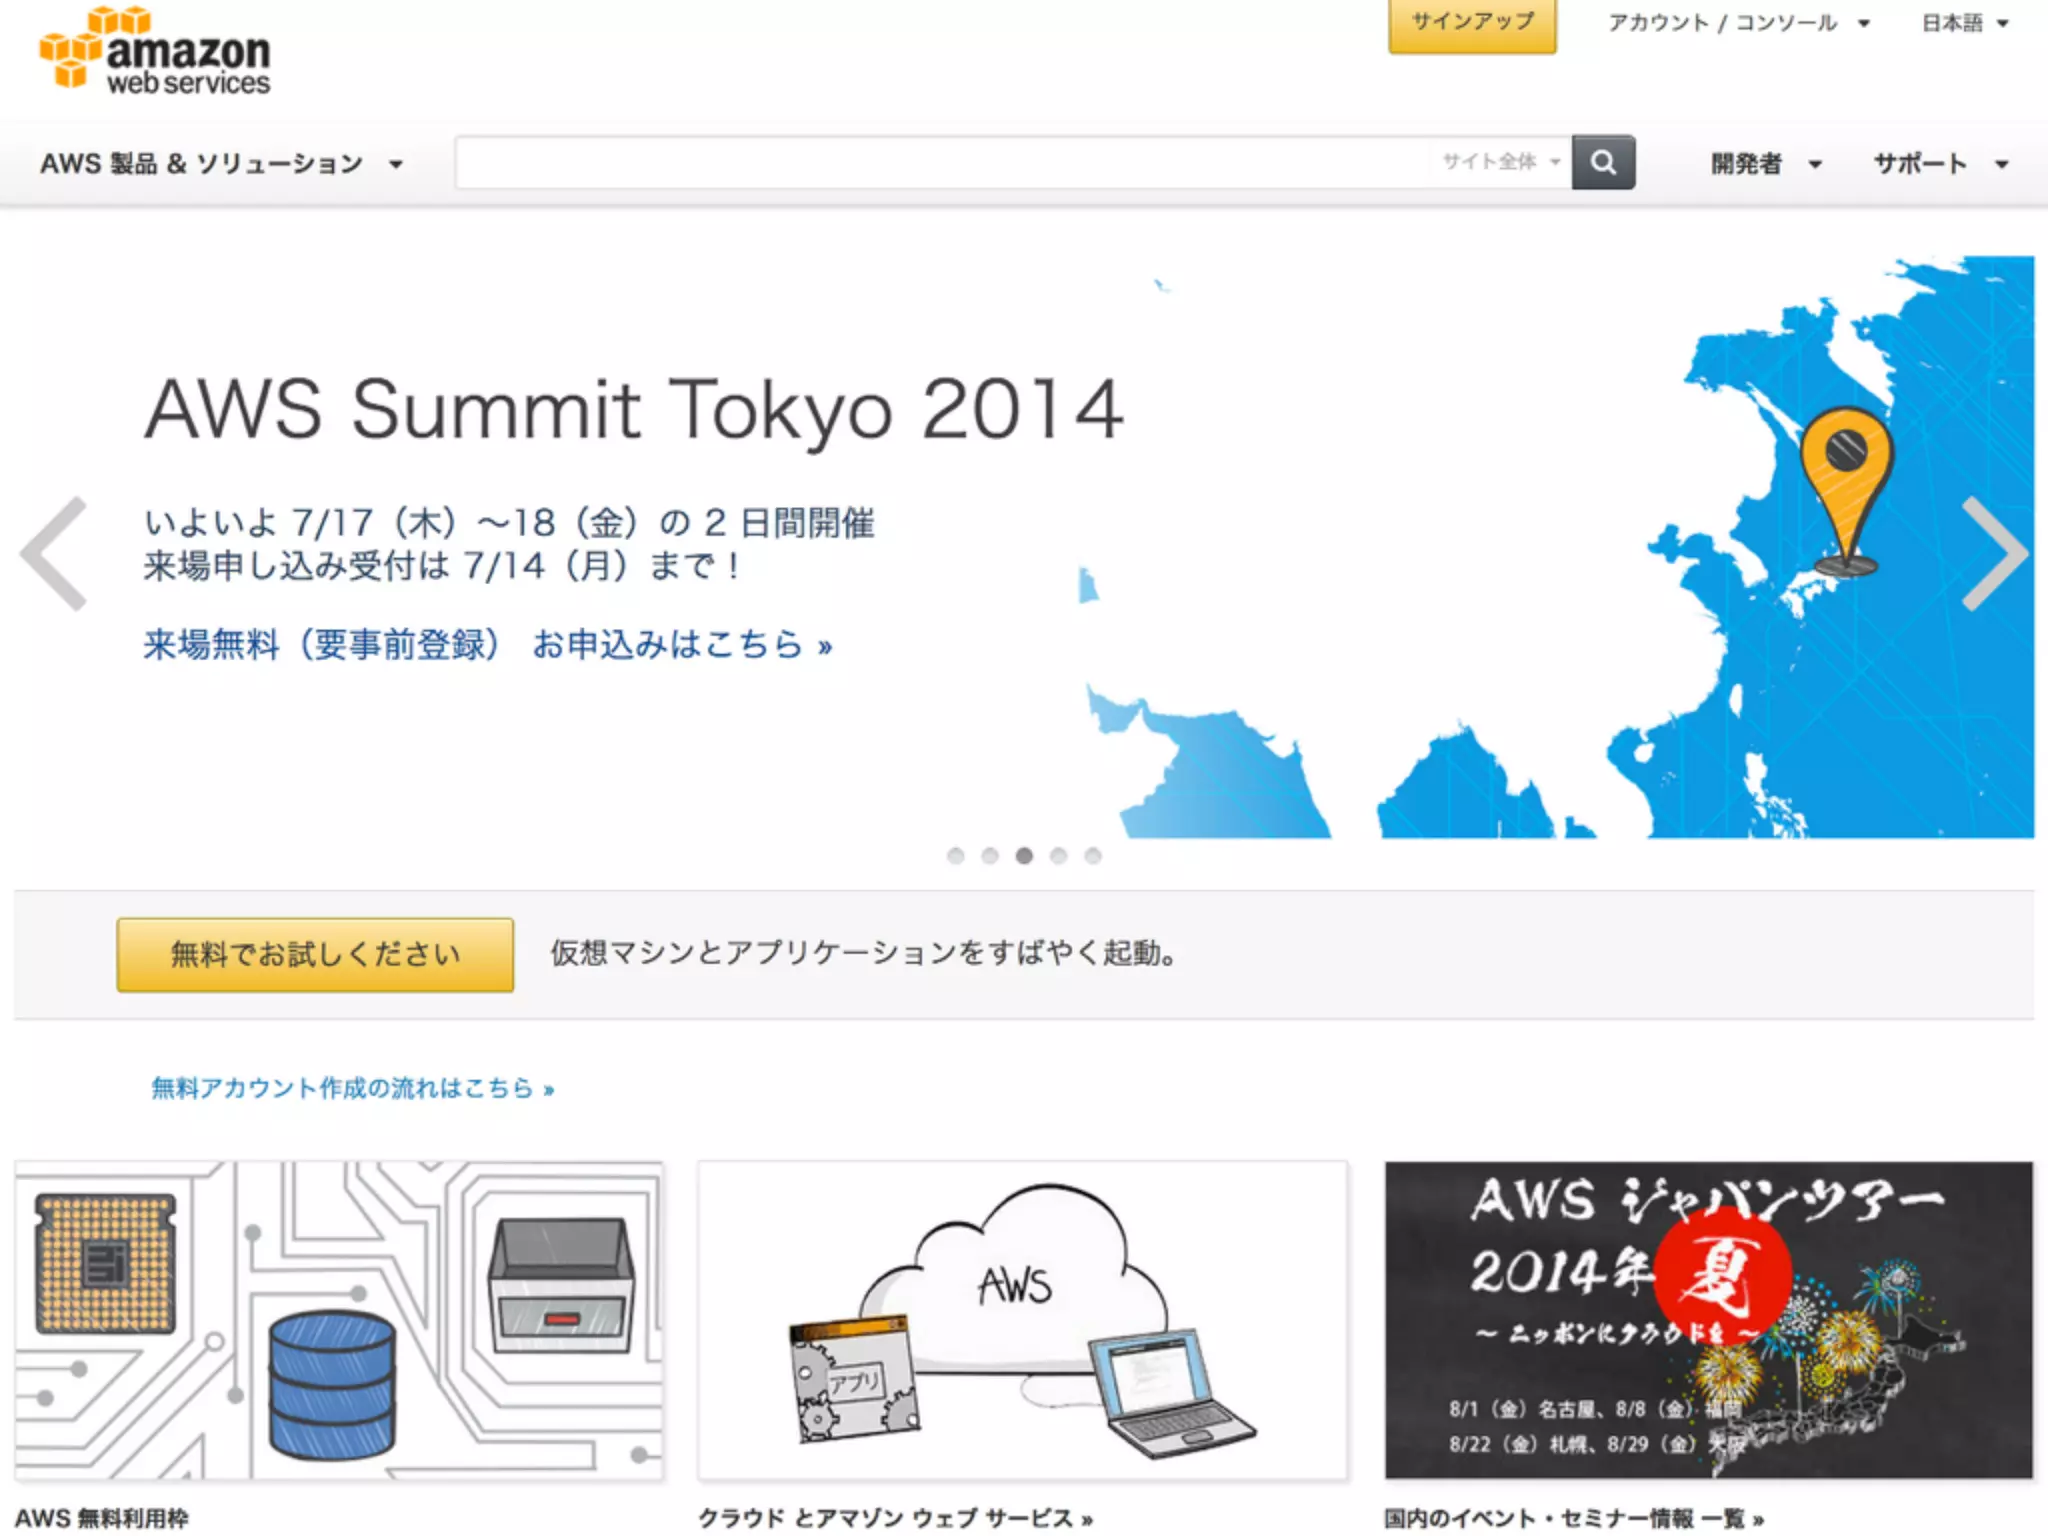Open AWS ジャパンツアー 2014 banner thumbnail

coord(1708,1320)
